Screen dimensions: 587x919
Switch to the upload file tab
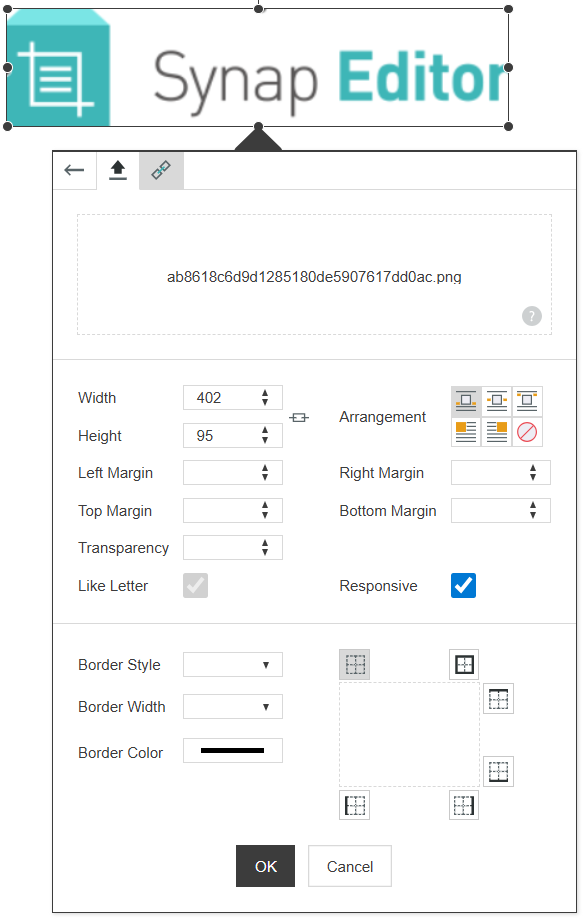[x=118, y=171]
